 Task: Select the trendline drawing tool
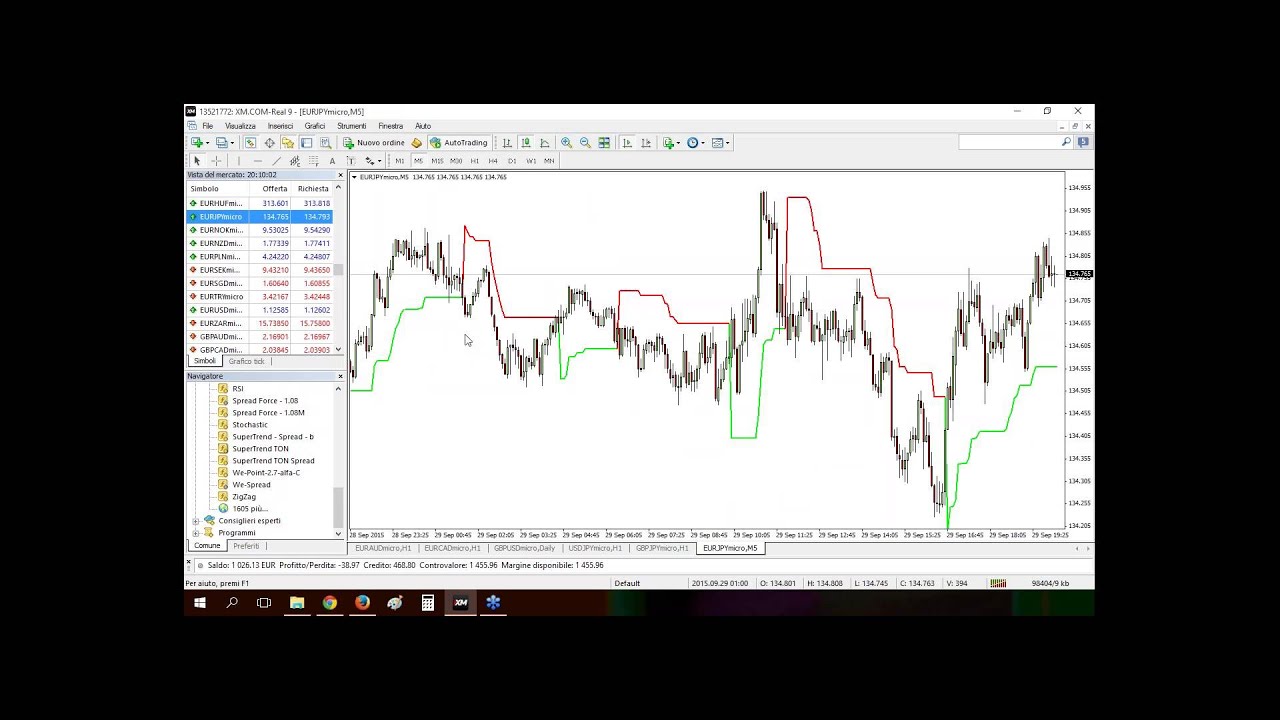[x=276, y=161]
